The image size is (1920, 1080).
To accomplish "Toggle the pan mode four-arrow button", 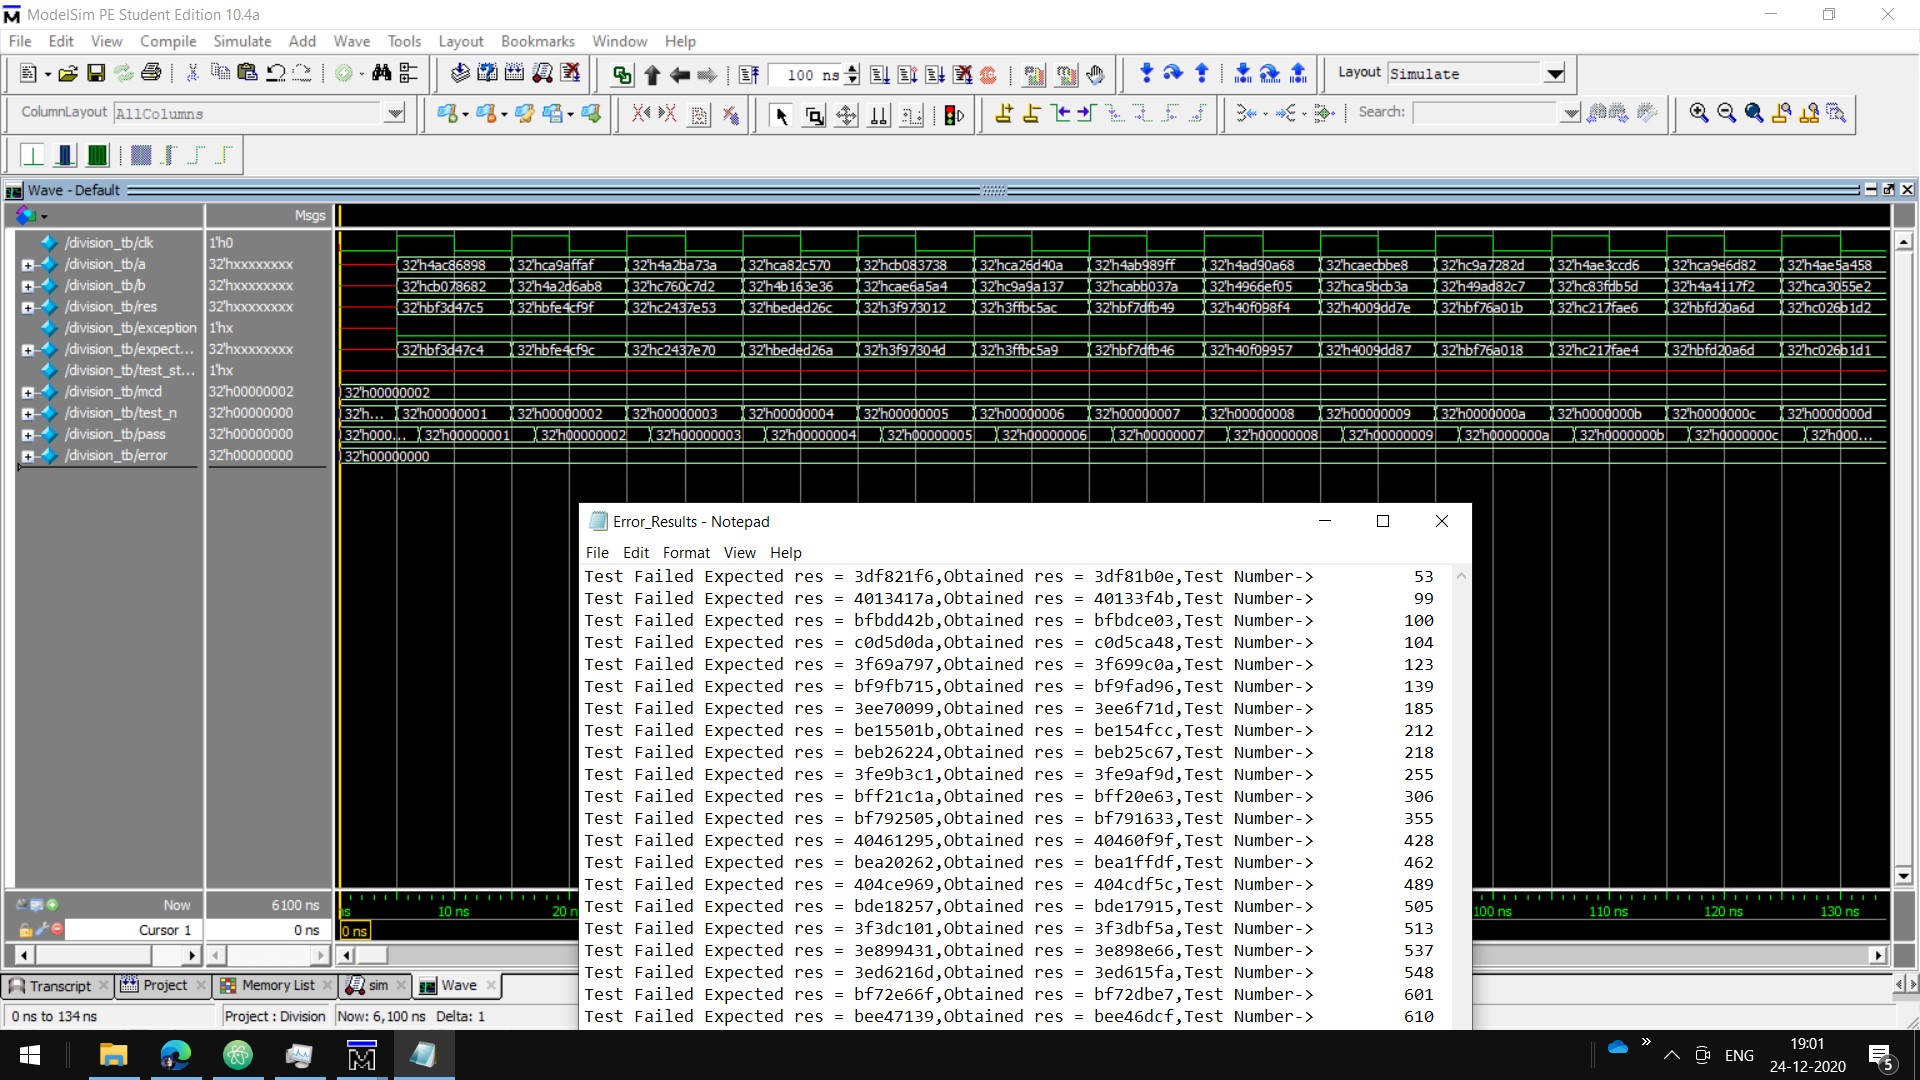I will 846,115.
